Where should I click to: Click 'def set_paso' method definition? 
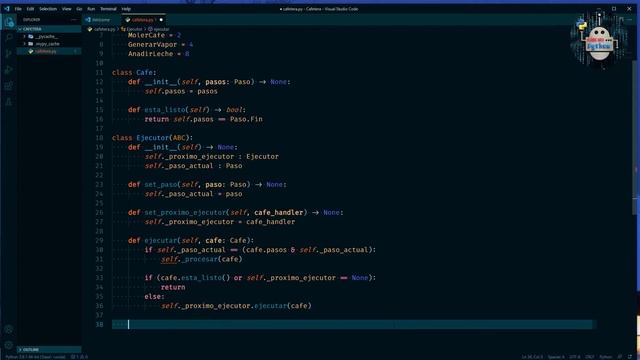pyautogui.click(x=207, y=184)
